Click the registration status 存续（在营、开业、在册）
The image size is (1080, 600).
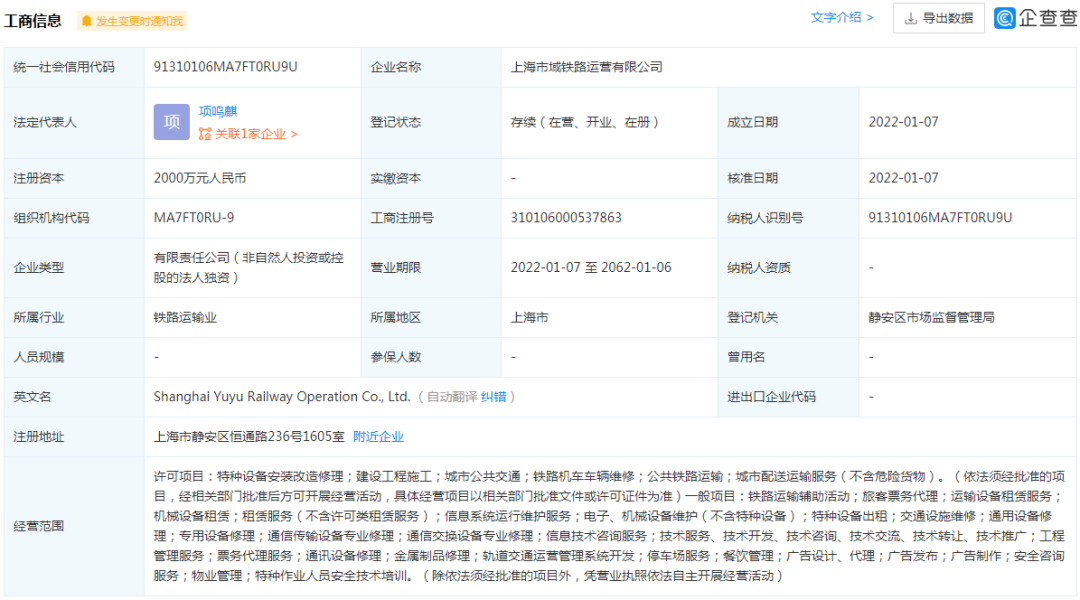(584, 122)
